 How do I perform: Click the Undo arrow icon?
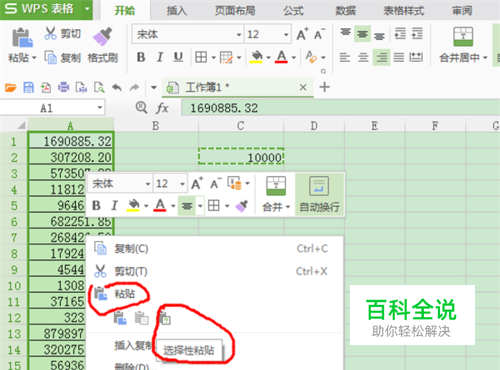tap(117, 88)
